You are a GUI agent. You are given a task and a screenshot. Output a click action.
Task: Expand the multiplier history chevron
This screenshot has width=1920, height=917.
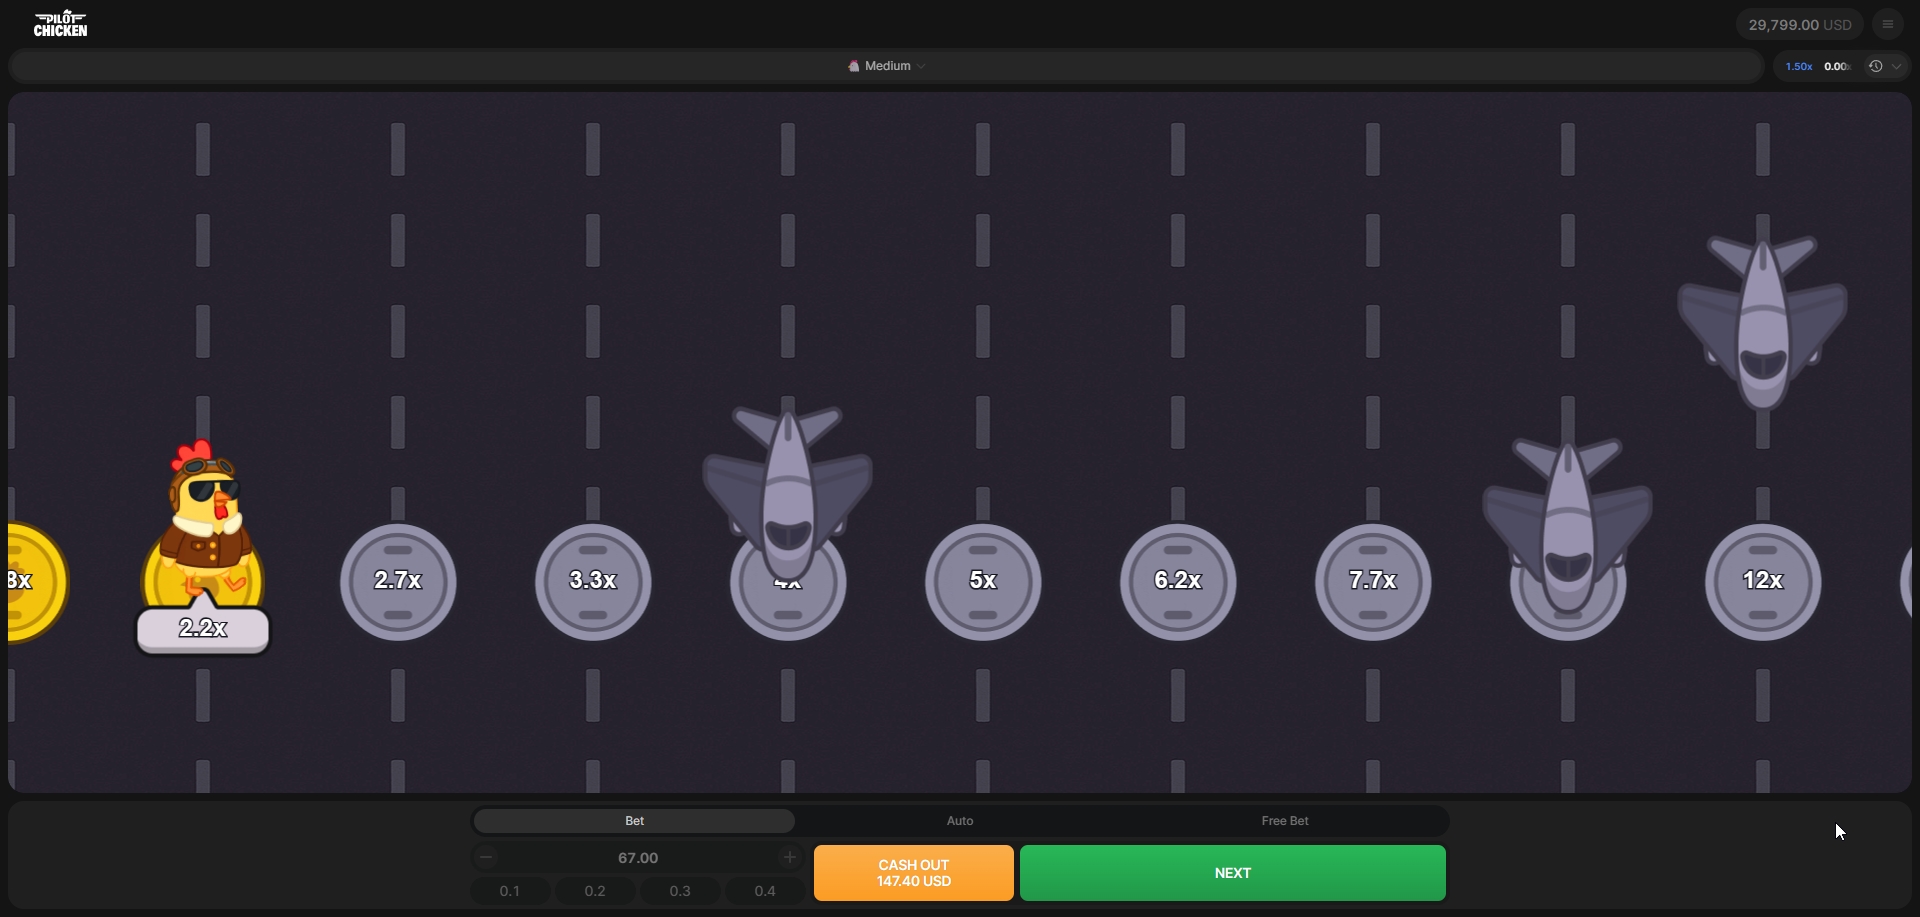point(1897,66)
